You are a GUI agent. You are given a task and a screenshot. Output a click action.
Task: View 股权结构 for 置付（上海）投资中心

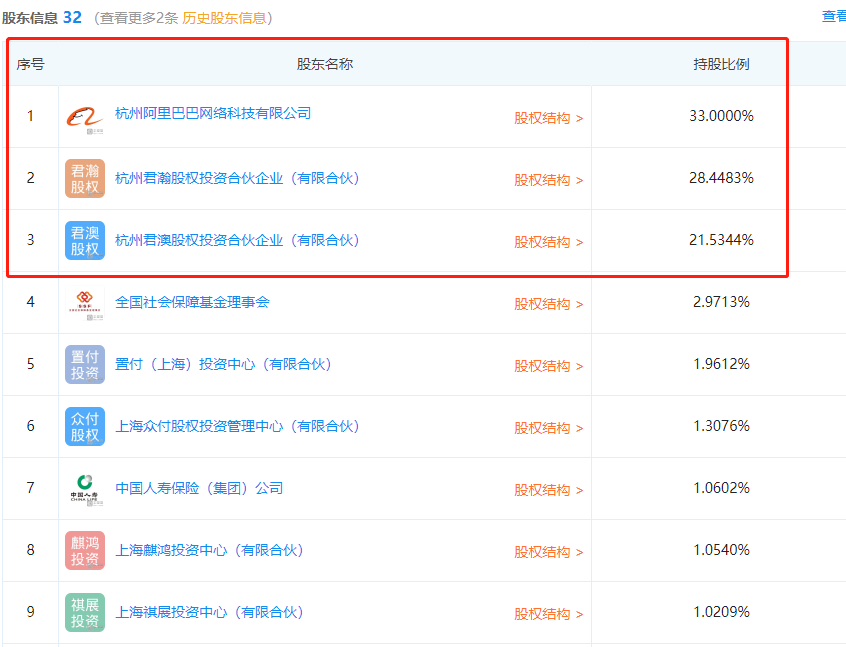pos(548,366)
